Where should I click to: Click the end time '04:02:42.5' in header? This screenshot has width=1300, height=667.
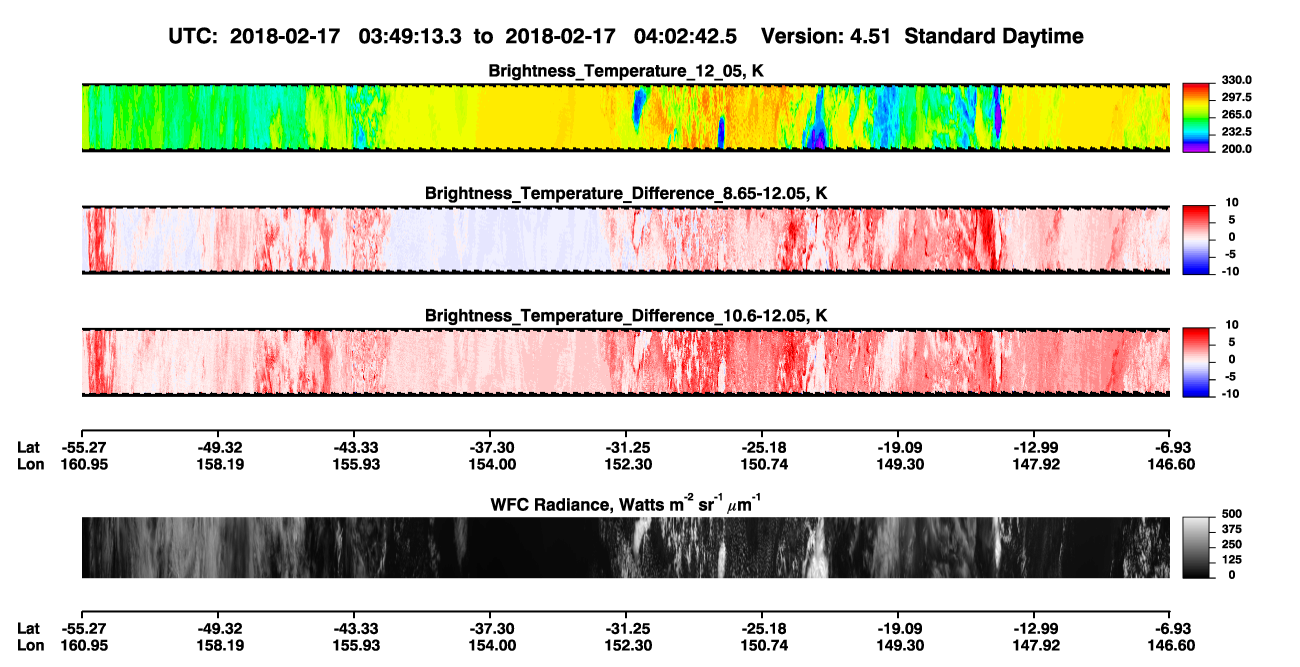click(x=686, y=36)
